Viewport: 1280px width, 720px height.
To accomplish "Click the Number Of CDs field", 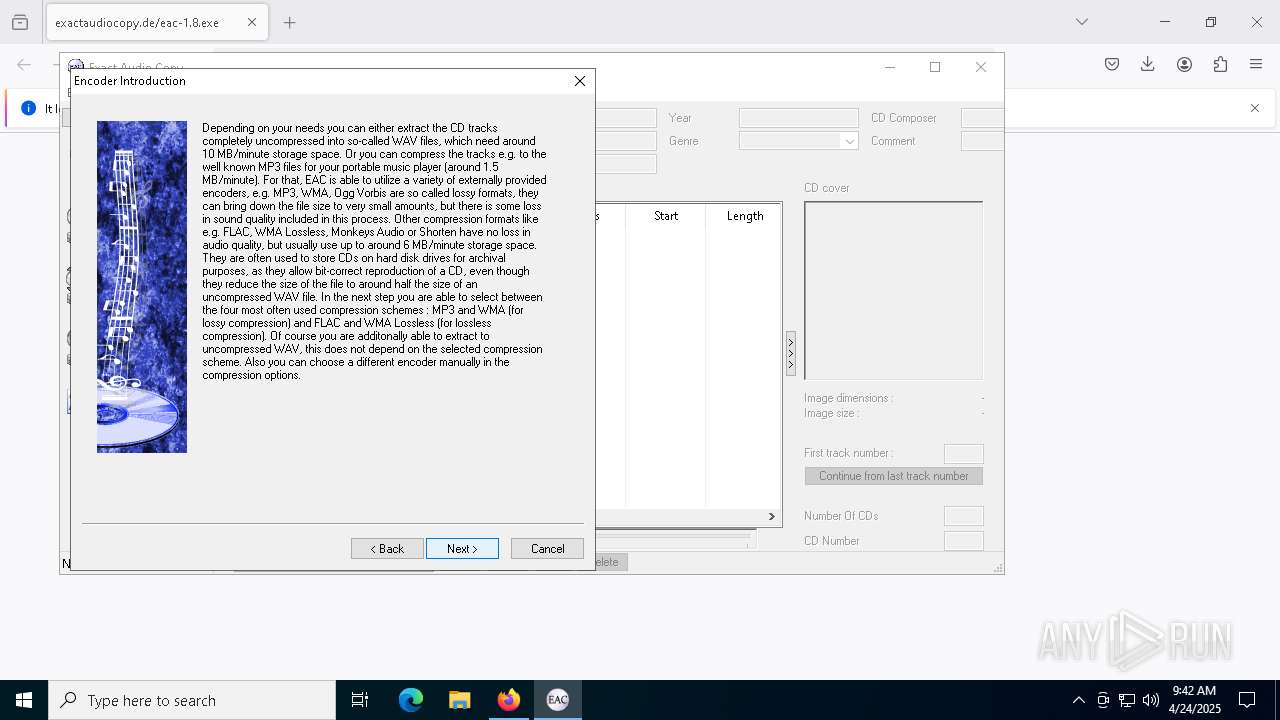I will coord(963,516).
